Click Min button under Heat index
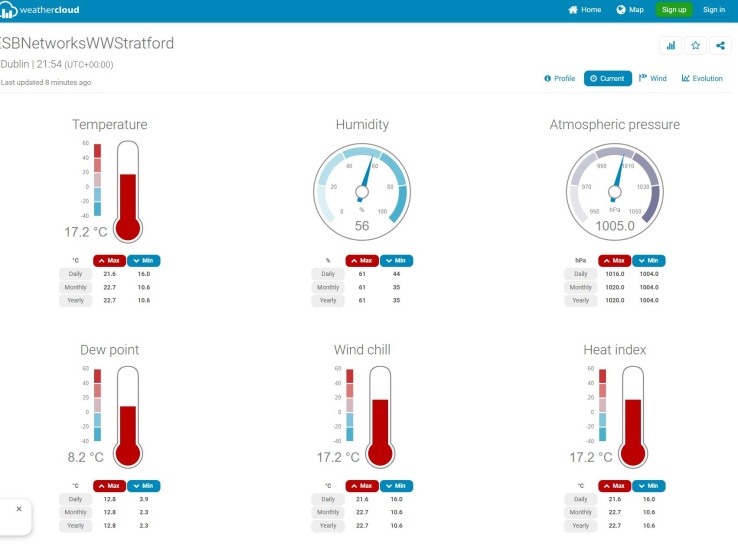The width and height of the screenshot is (738, 555). click(649, 486)
